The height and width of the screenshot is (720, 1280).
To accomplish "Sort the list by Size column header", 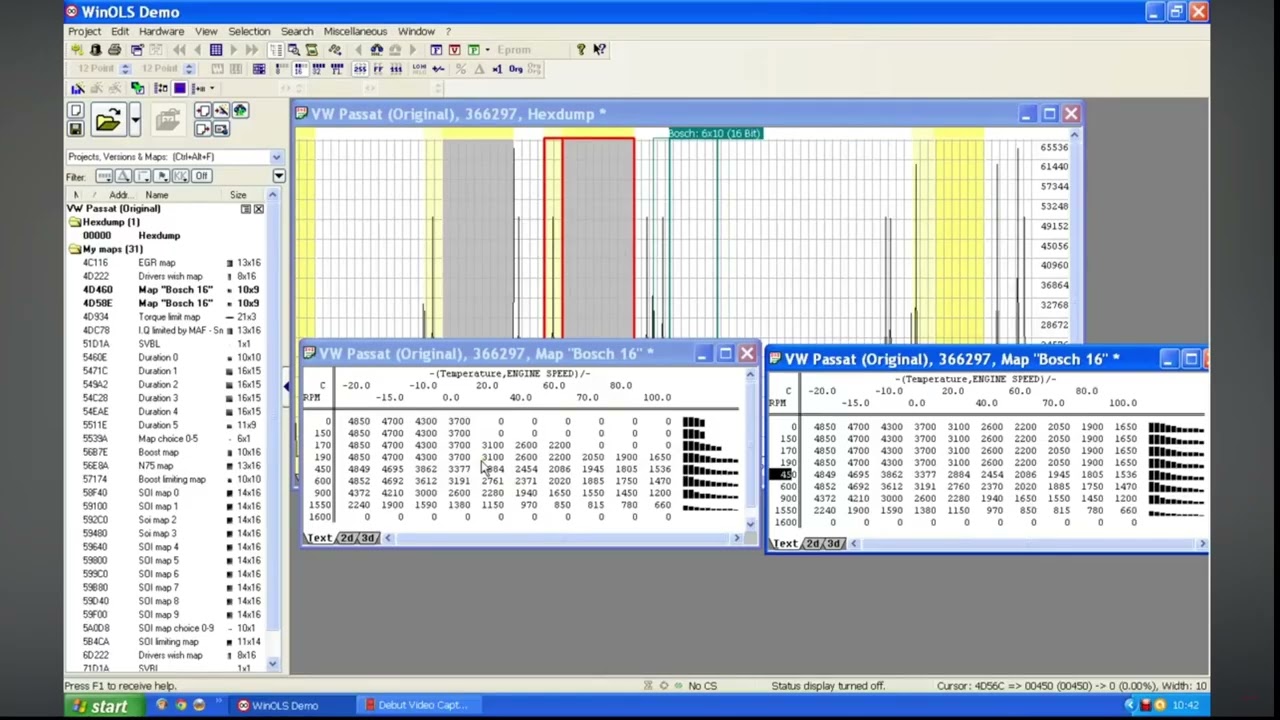I will 238,195.
